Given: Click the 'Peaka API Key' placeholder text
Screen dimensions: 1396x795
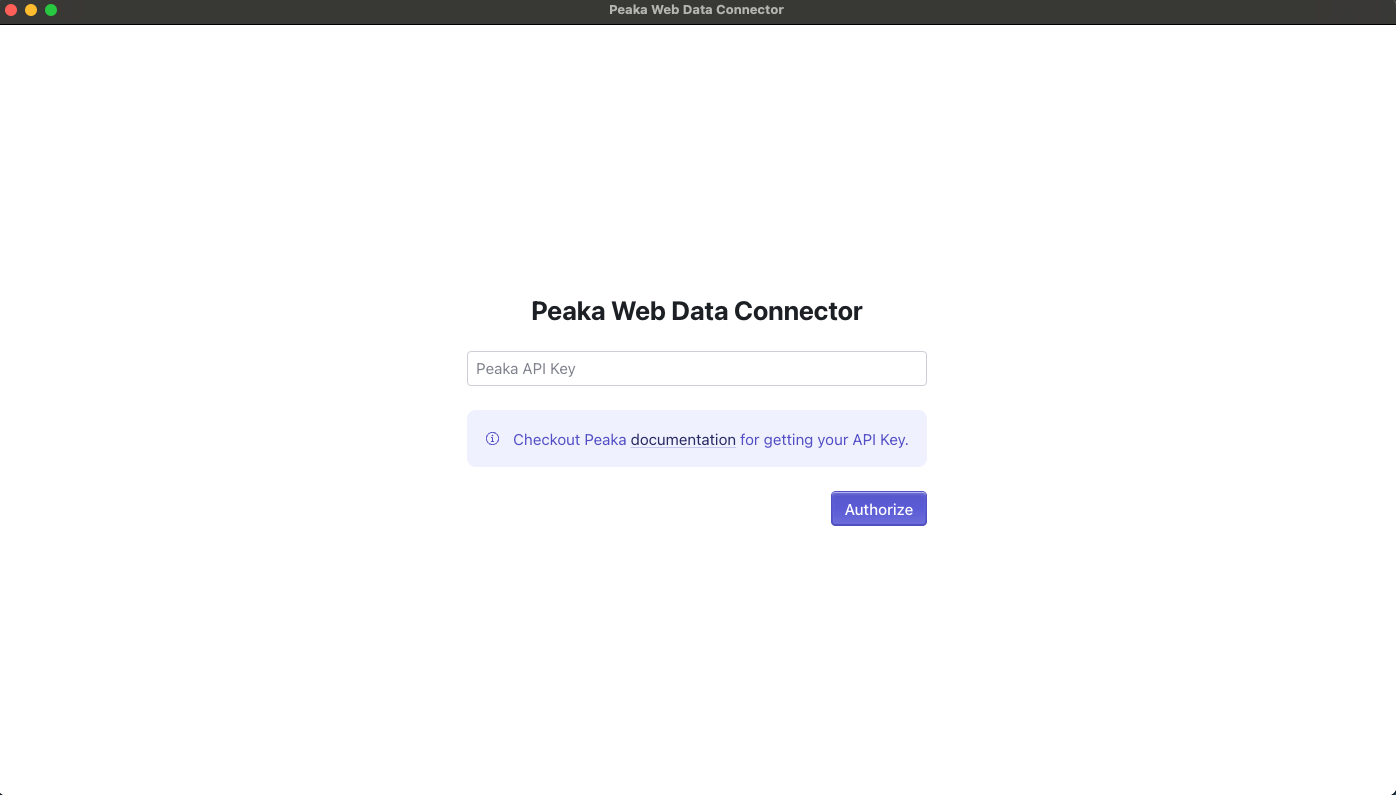Looking at the screenshot, I should tap(526, 369).
